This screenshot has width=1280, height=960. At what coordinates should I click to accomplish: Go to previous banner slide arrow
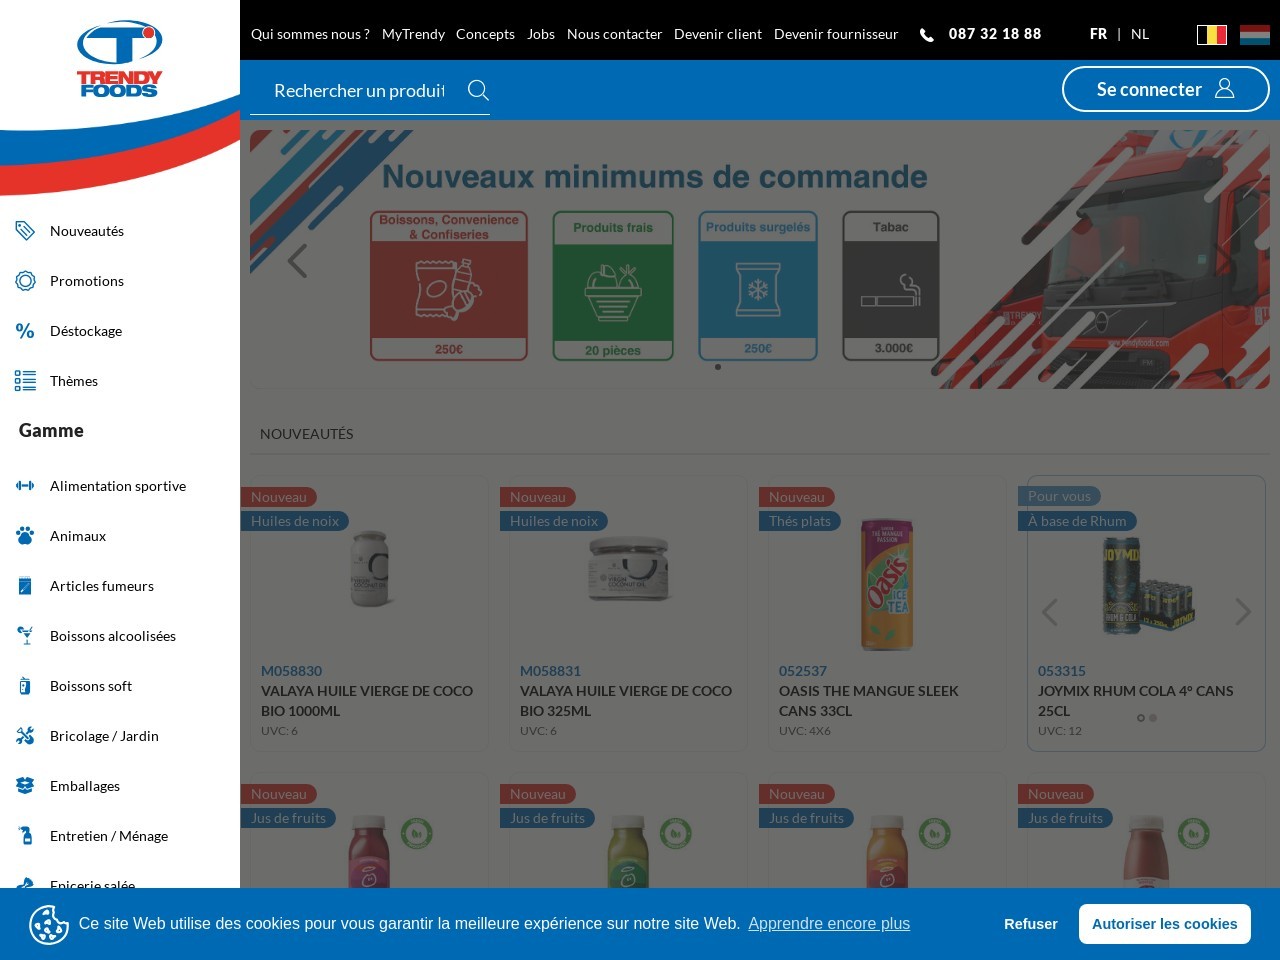click(x=297, y=261)
